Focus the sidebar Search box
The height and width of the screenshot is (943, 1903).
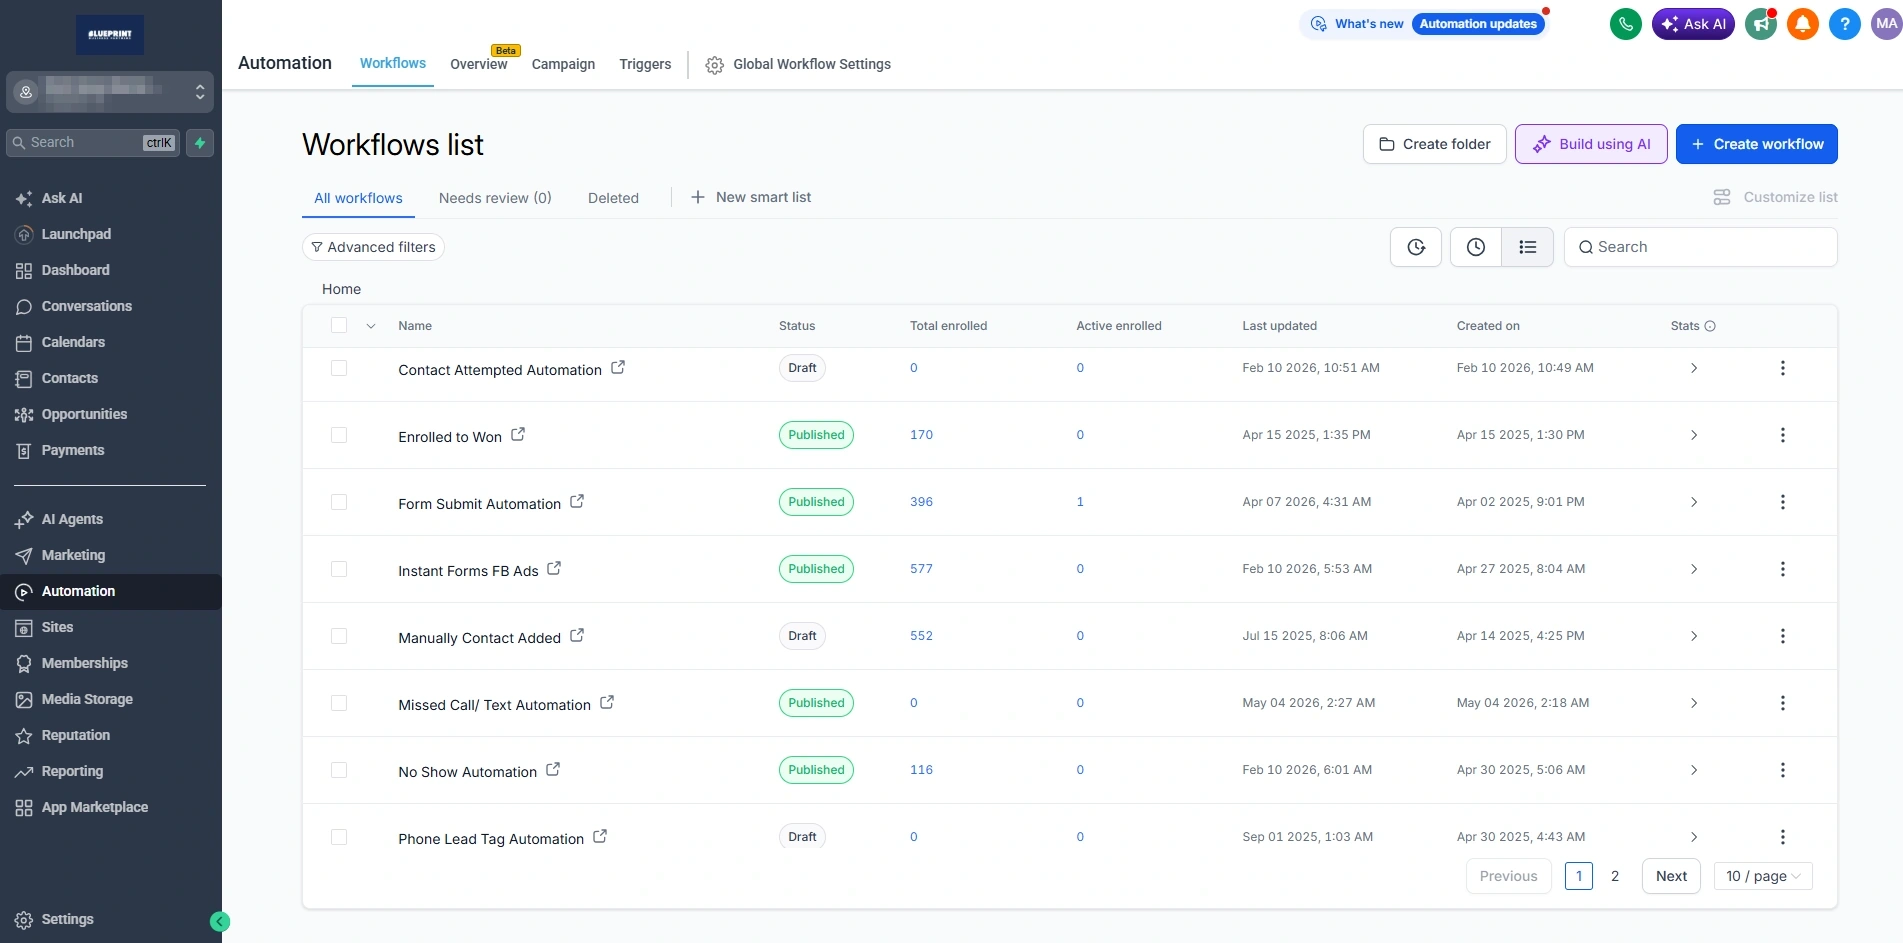click(93, 143)
